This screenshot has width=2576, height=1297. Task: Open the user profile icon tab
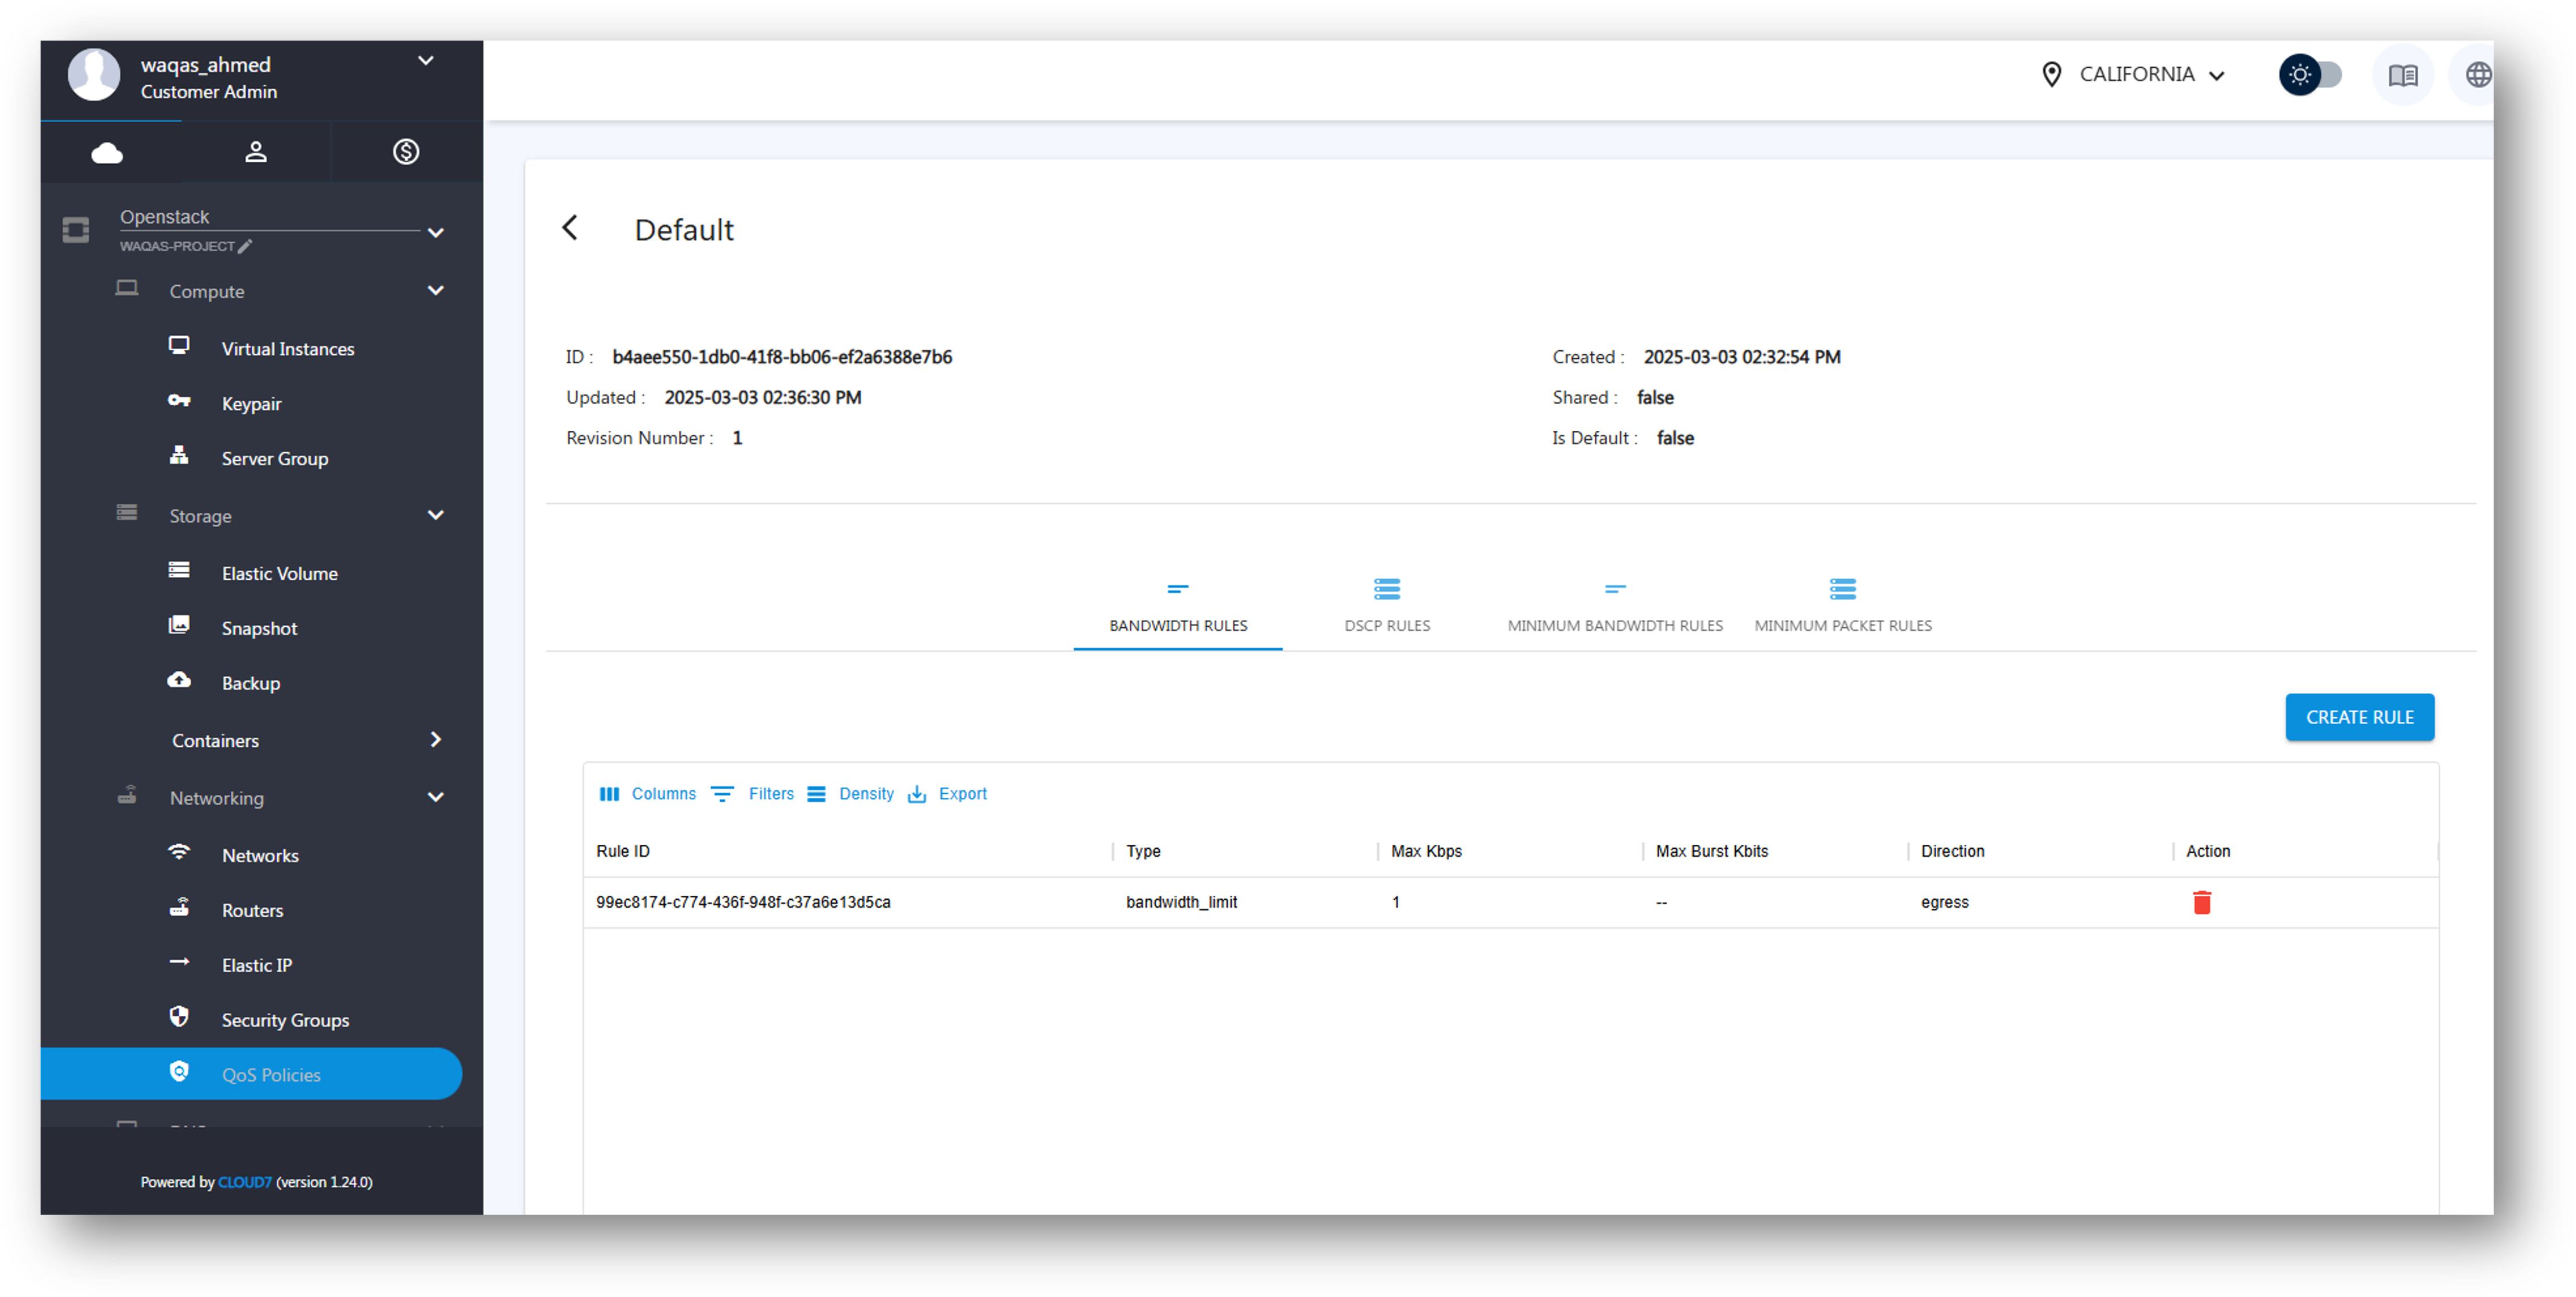[256, 151]
